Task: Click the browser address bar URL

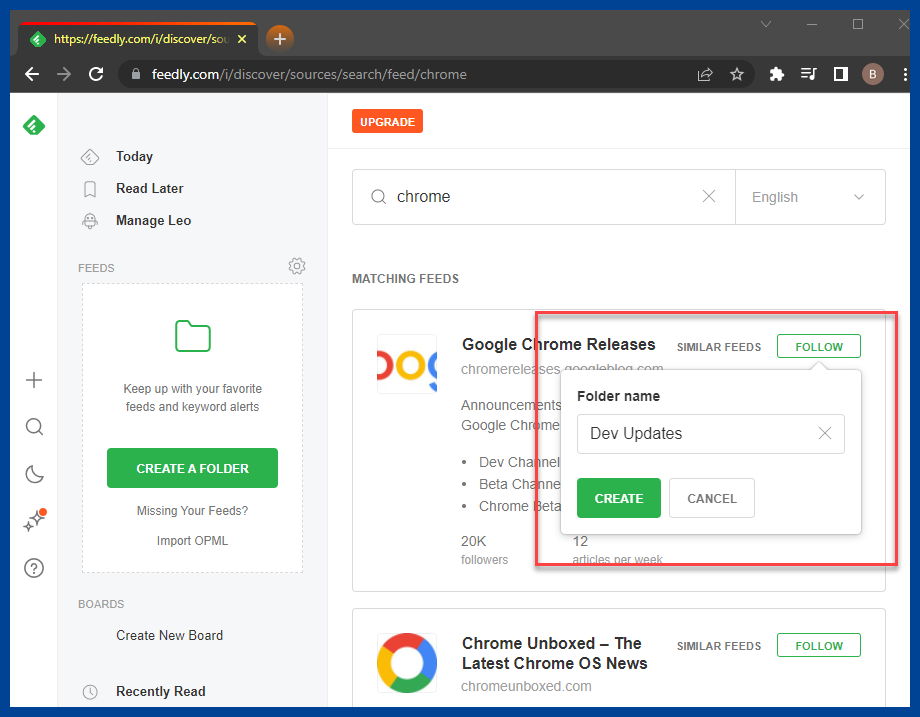Action: pos(309,75)
